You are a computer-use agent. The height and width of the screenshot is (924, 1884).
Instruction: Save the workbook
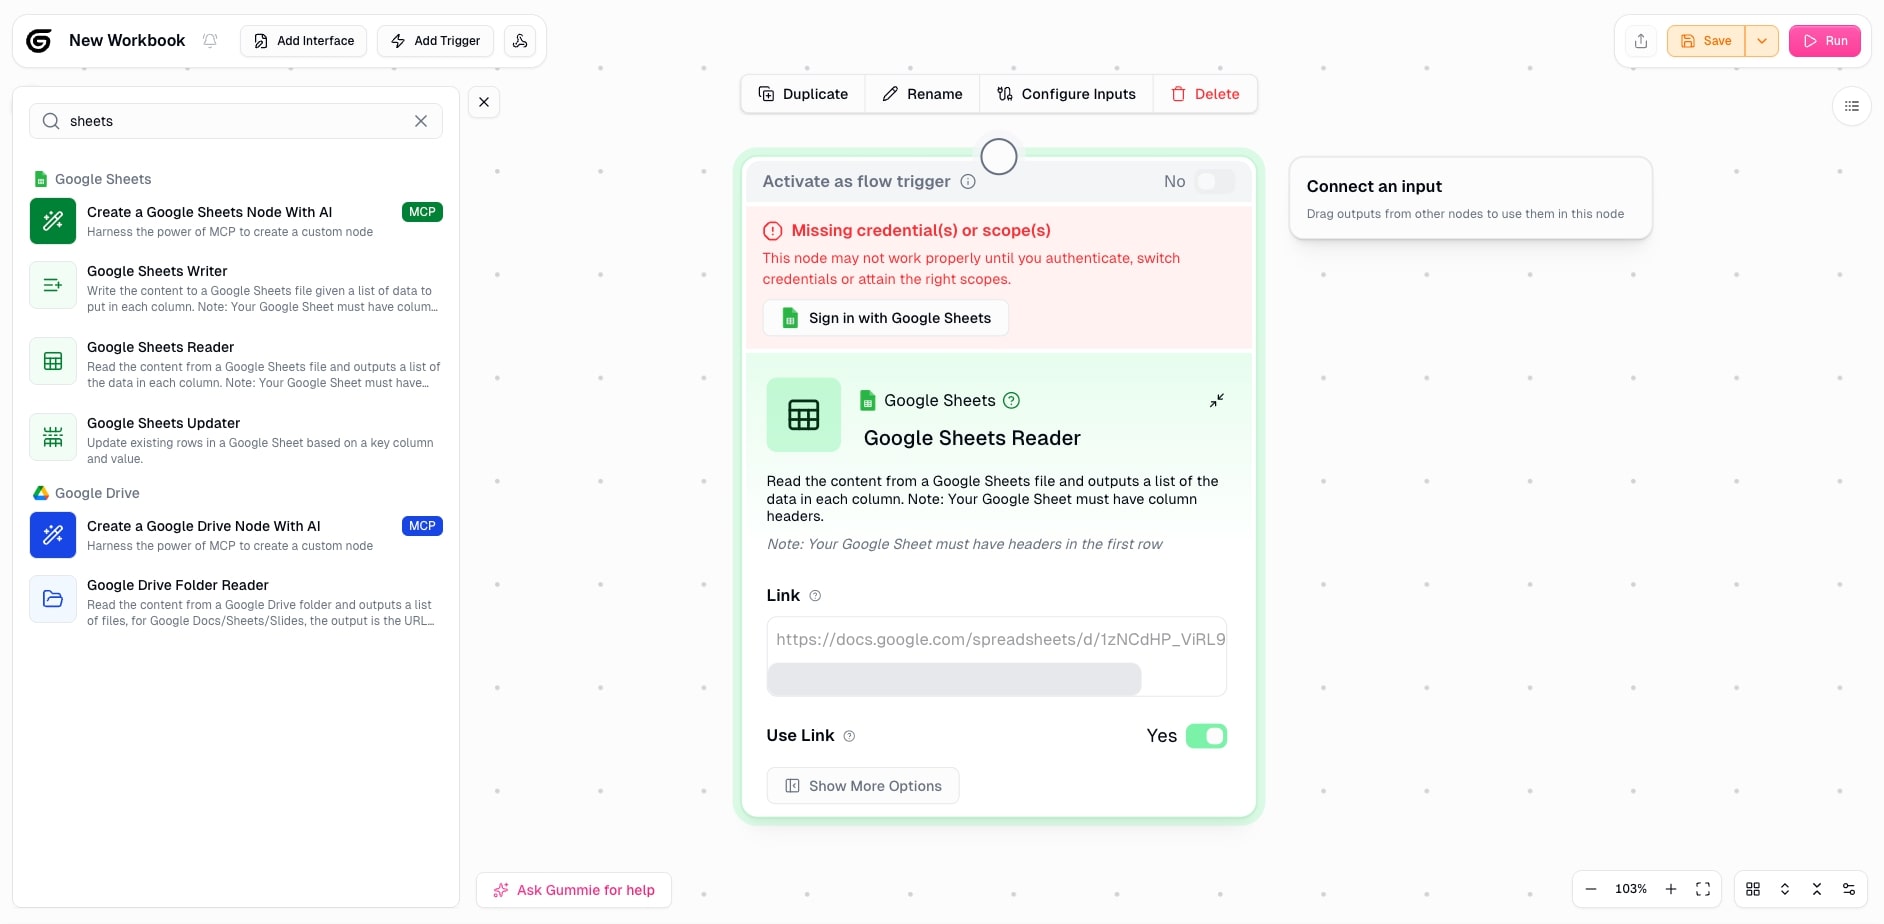(x=1706, y=41)
